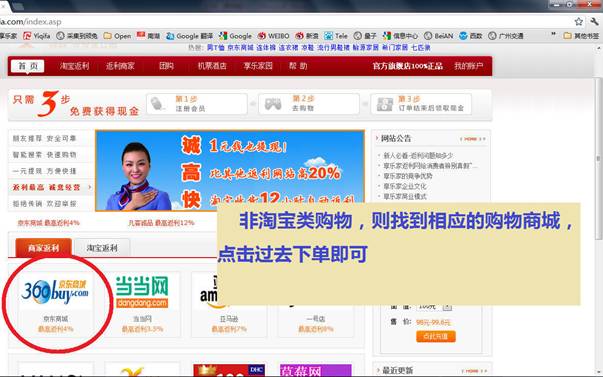The image size is (603, 377).
Task: Open 团购 in the navigation bar
Action: pos(166,66)
